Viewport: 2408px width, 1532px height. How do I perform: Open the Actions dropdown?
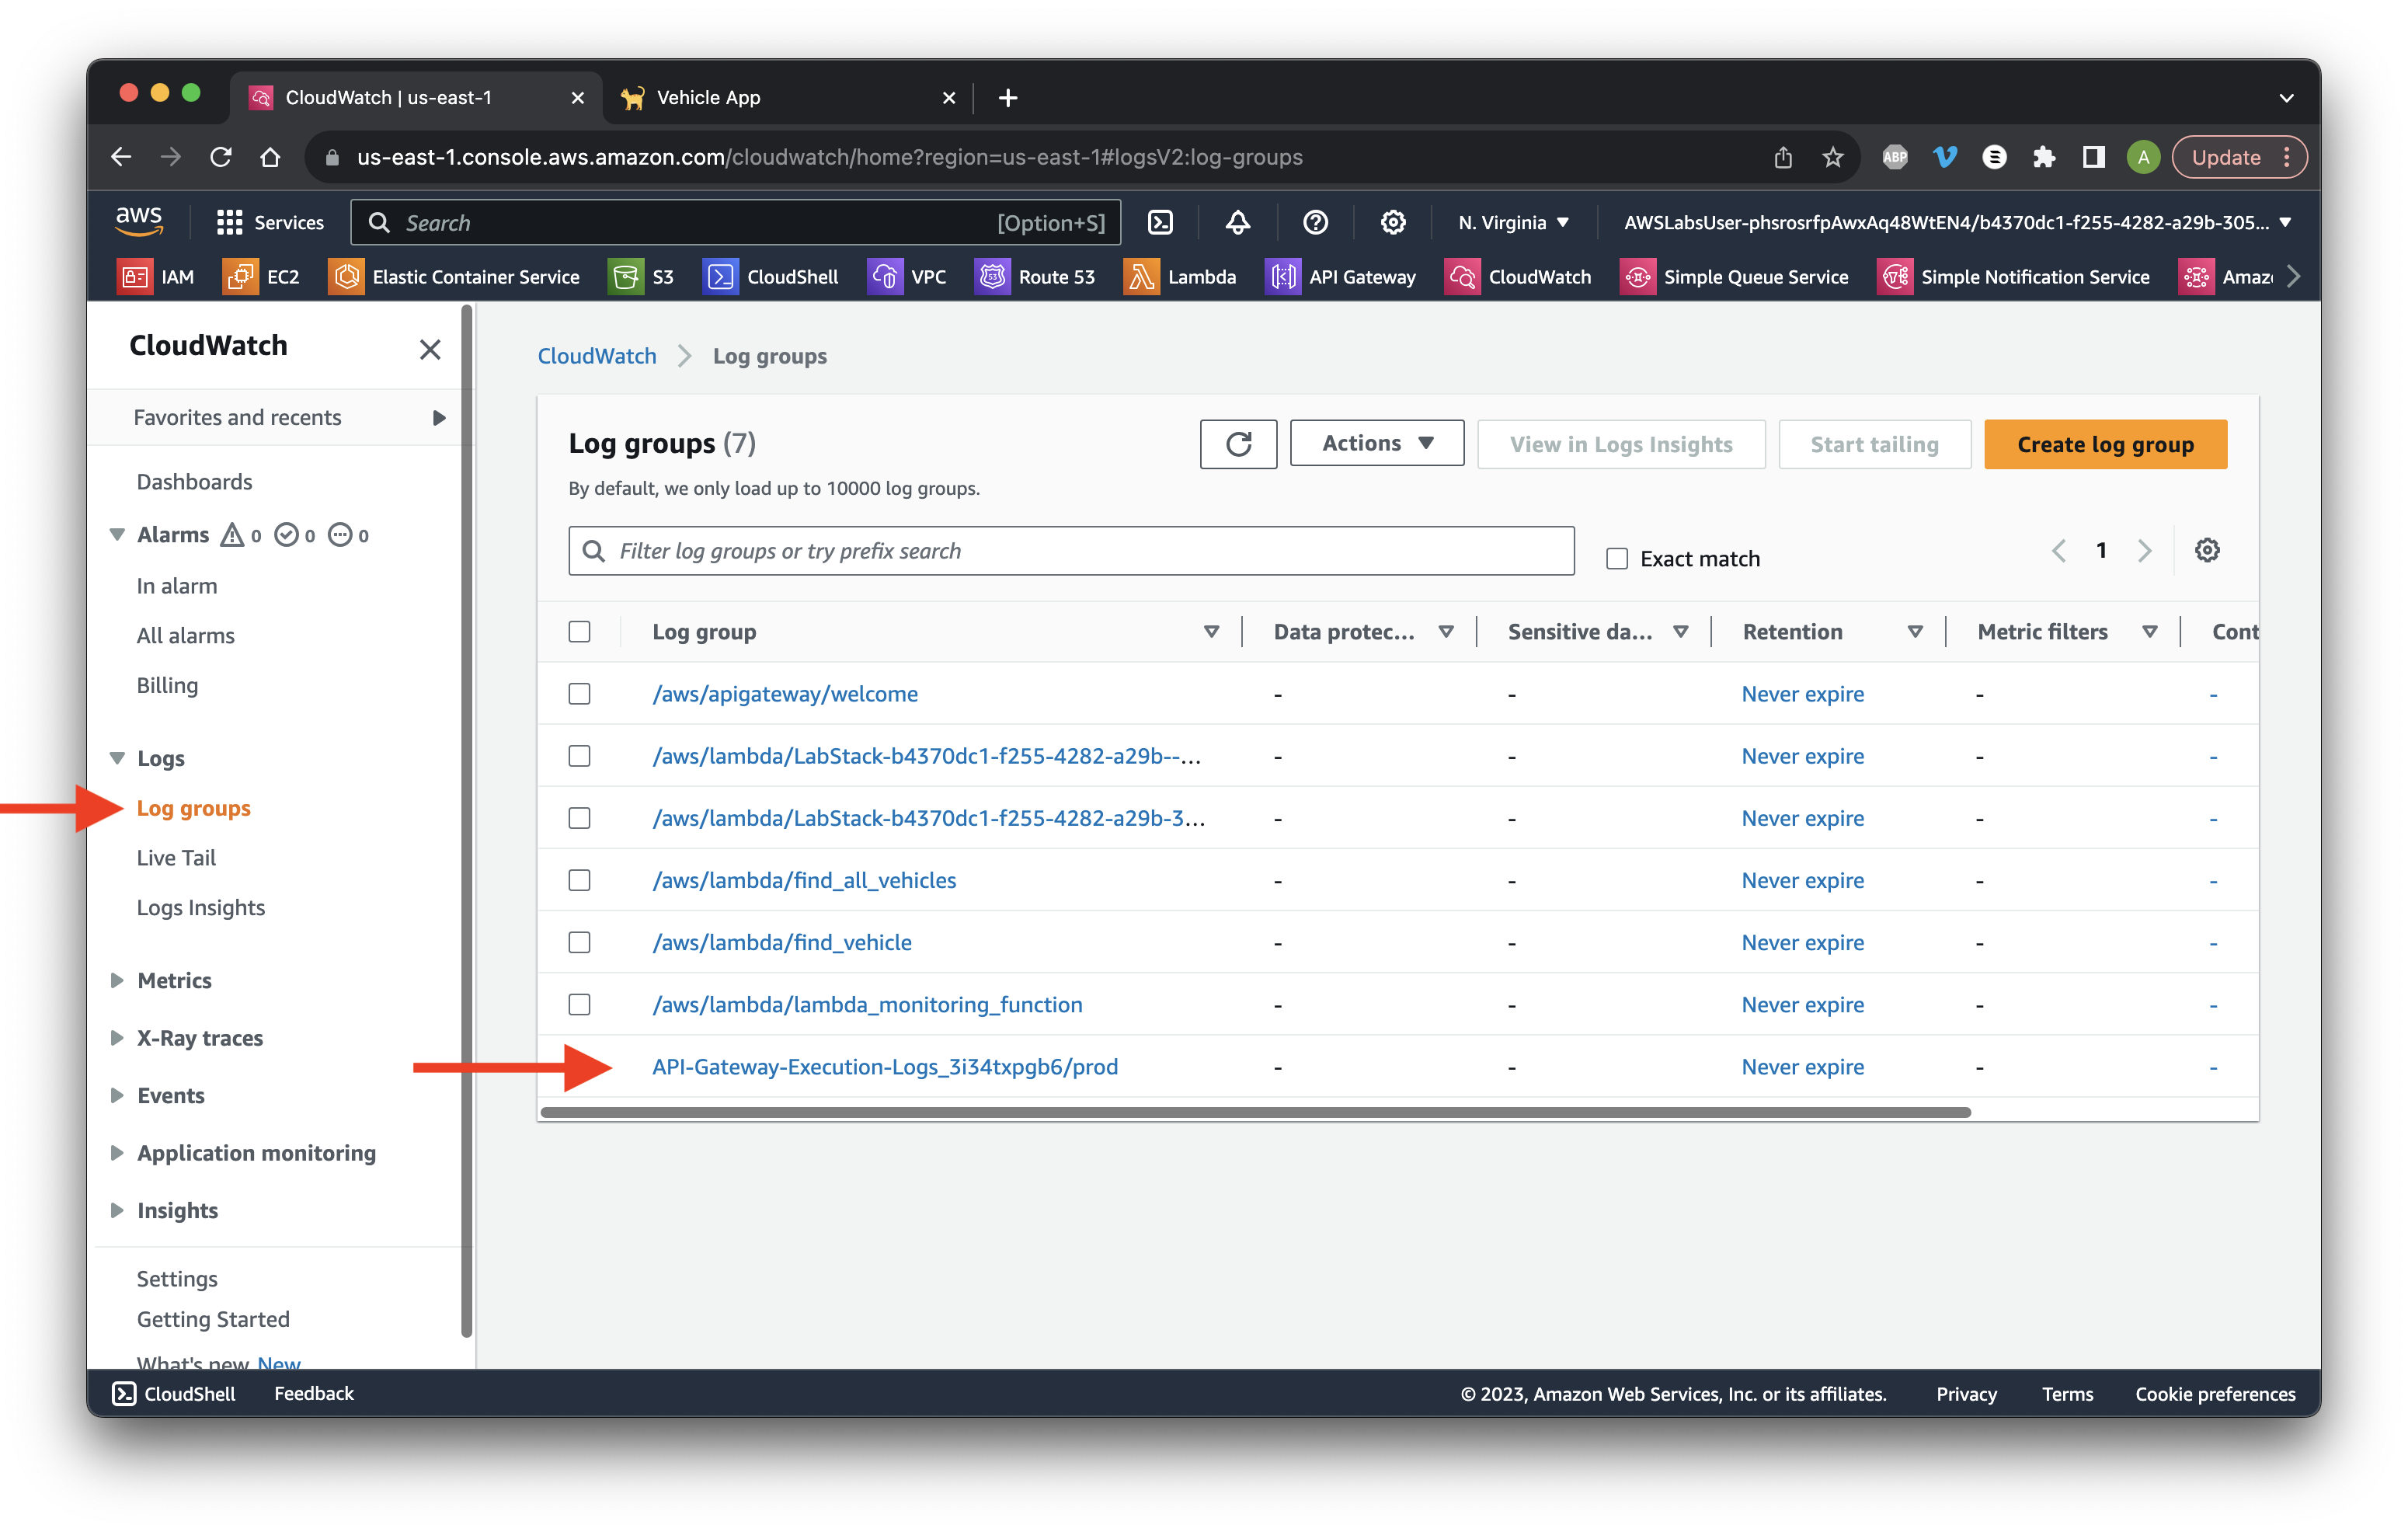(x=1377, y=443)
